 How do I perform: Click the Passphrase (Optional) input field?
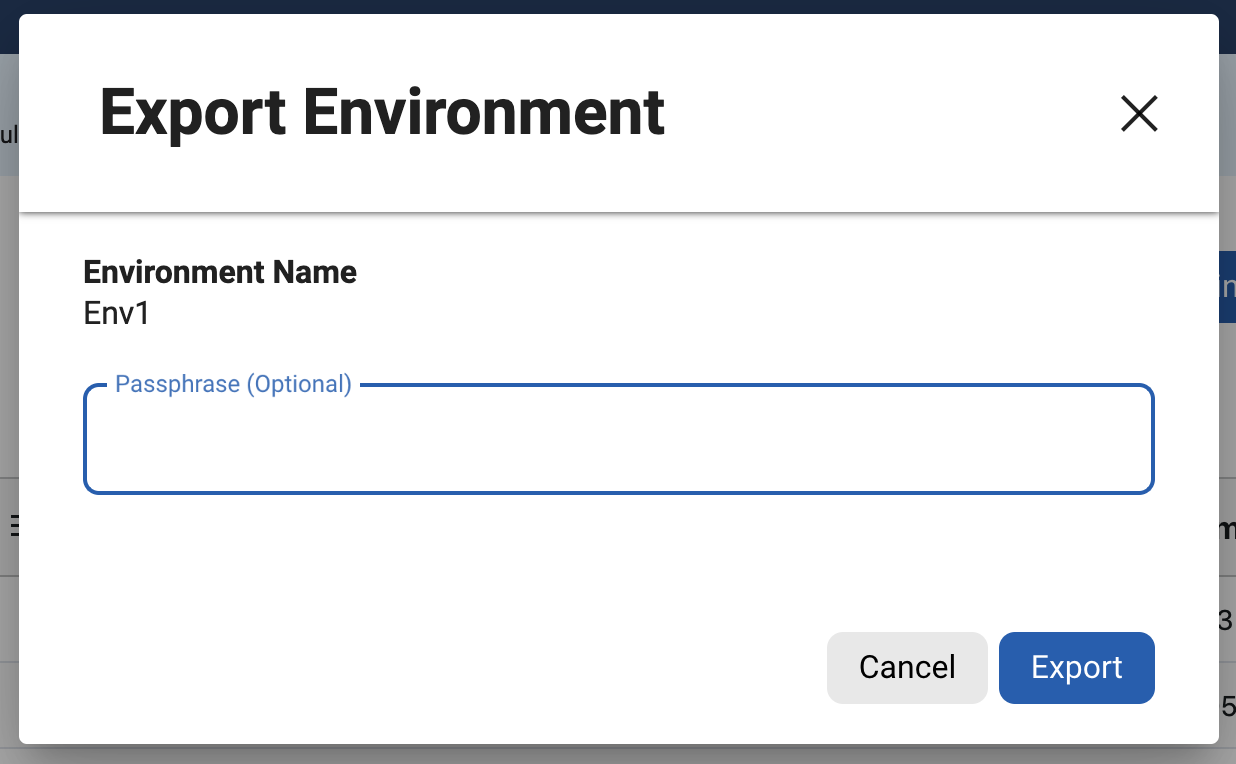pyautogui.click(x=618, y=442)
